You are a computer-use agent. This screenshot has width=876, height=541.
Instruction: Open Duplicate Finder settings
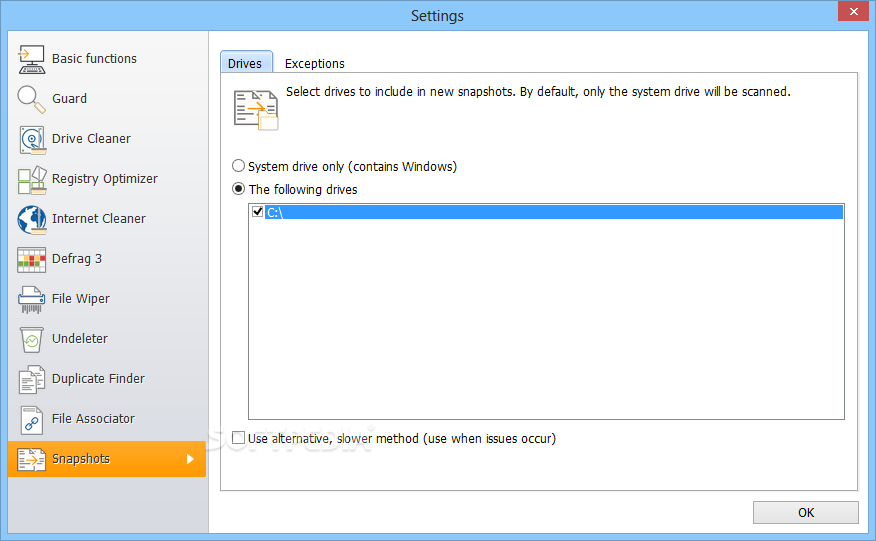[x=98, y=379]
